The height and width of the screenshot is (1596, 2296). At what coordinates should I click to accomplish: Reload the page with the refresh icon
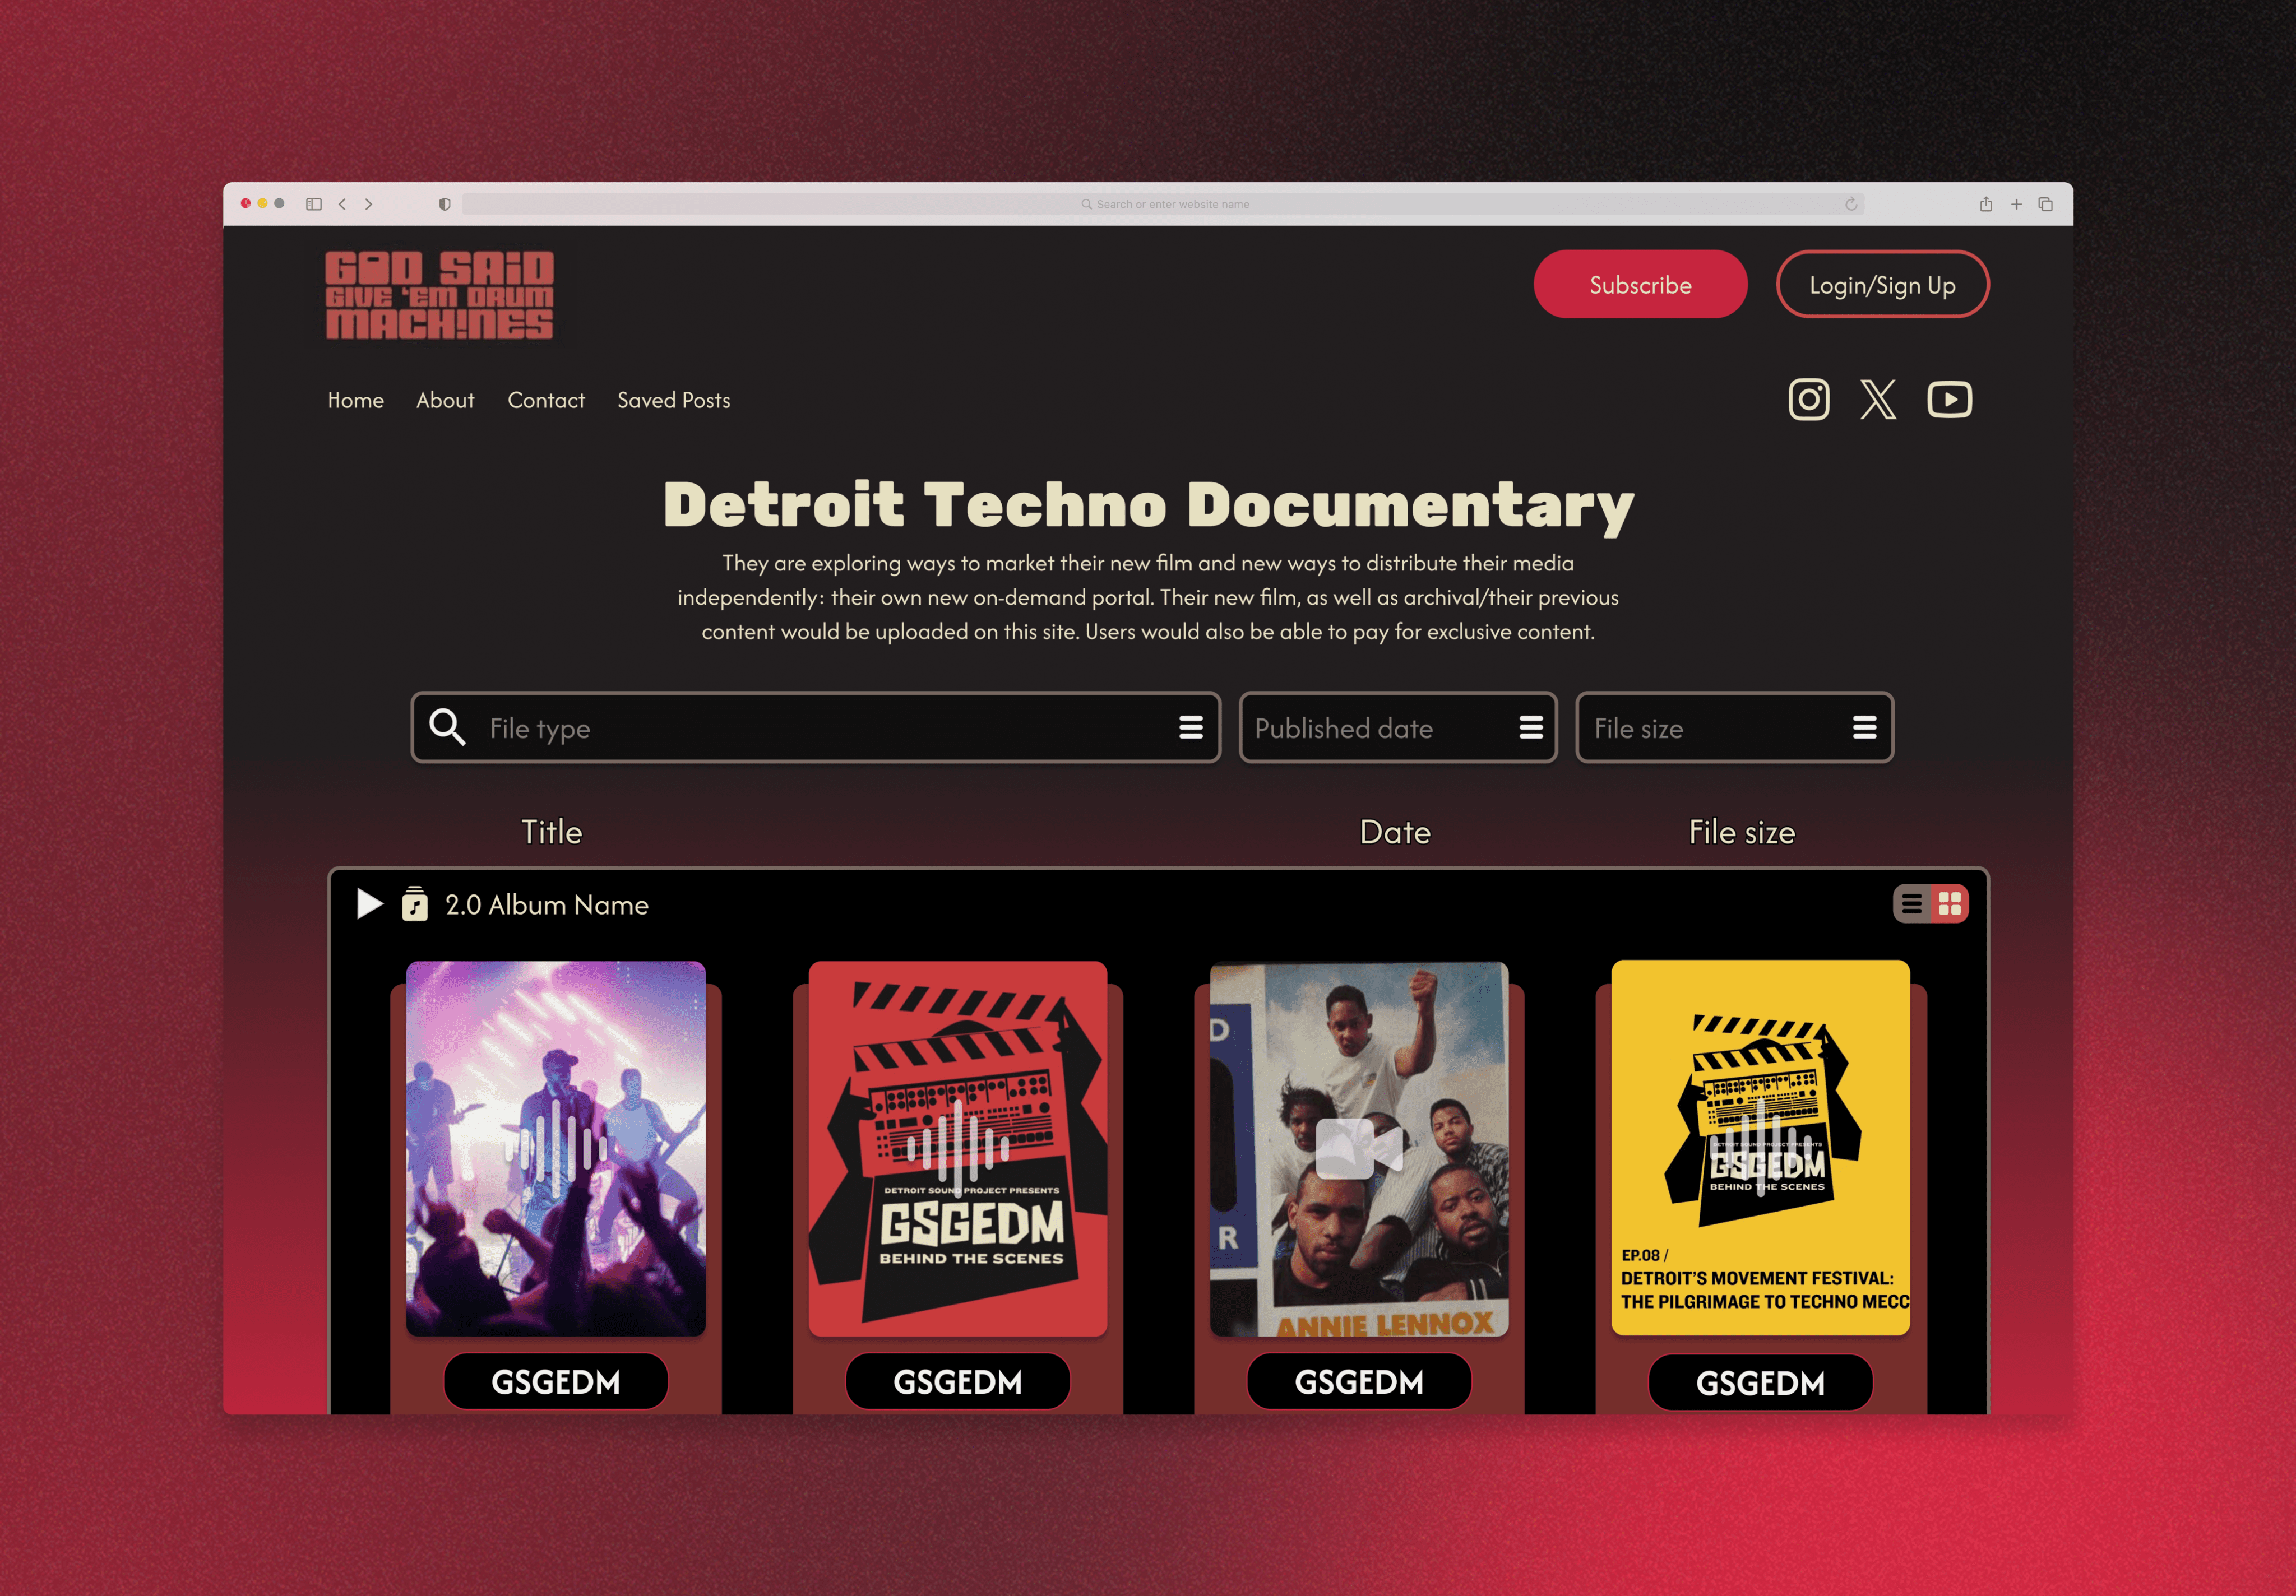pyautogui.click(x=1851, y=204)
